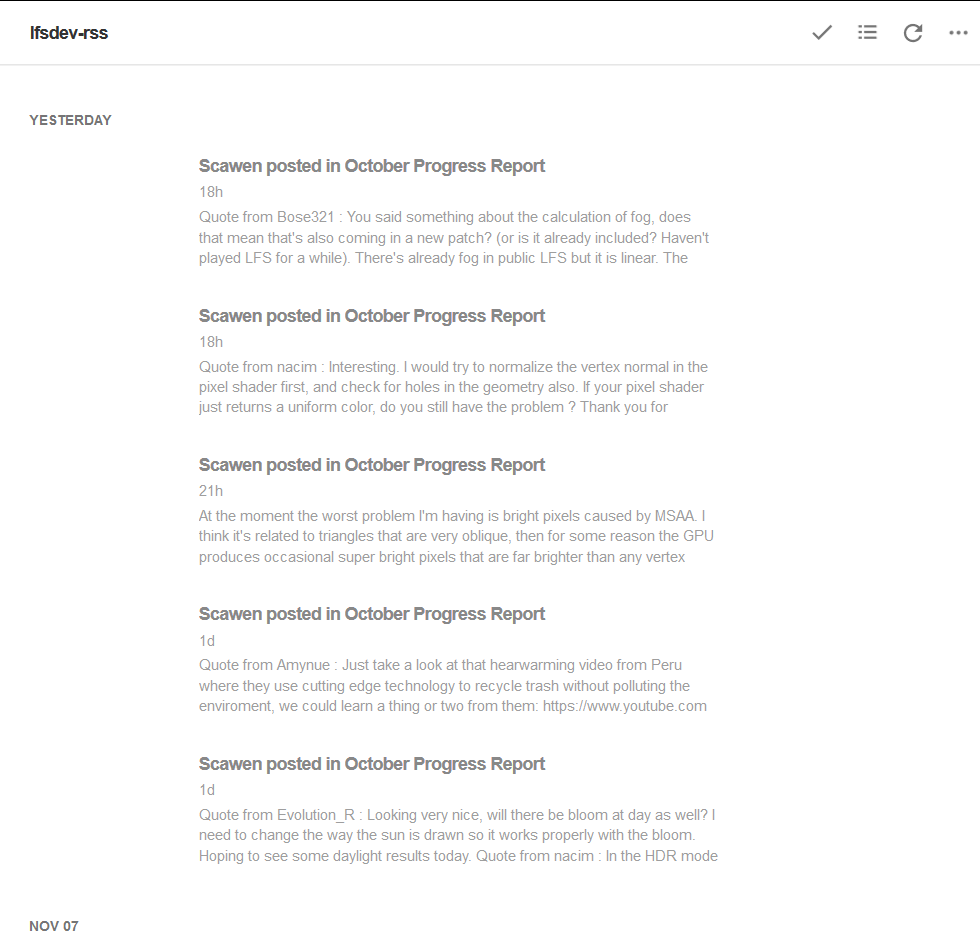The height and width of the screenshot is (946, 980).
Task: Open the post title above the Amynue quote
Action: [372, 614]
